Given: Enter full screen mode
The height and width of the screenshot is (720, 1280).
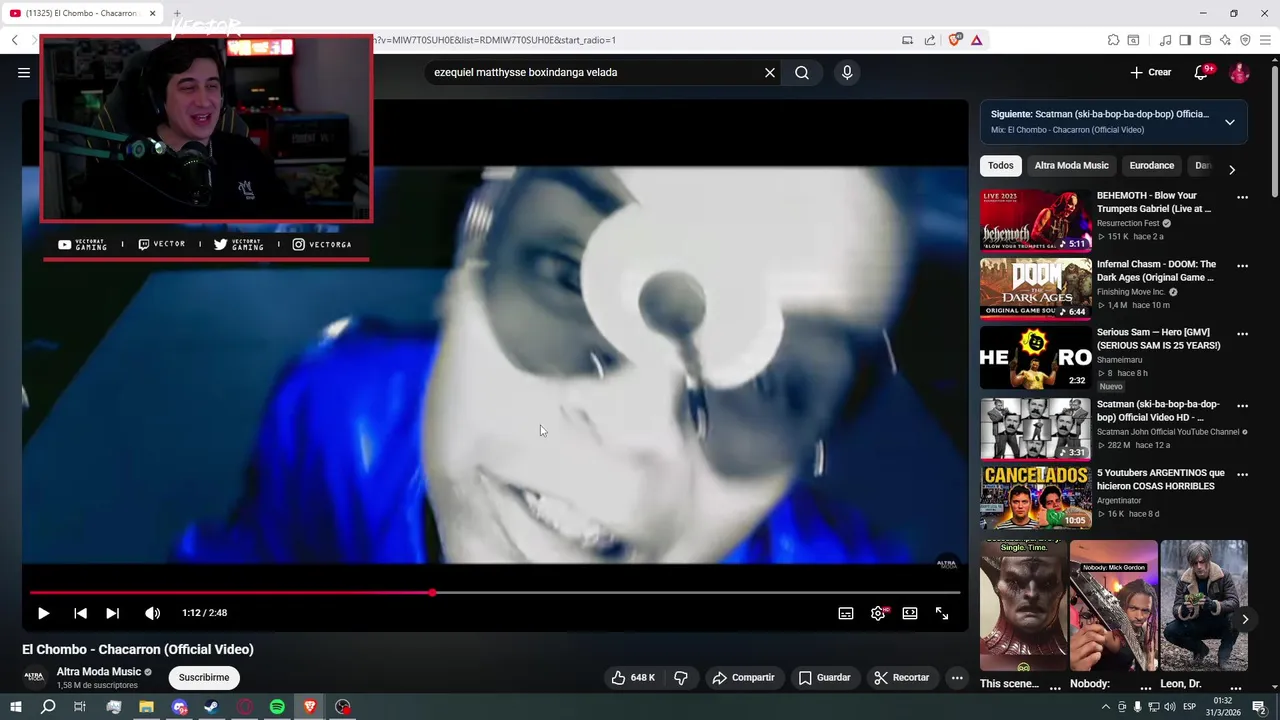Looking at the screenshot, I should [x=942, y=613].
